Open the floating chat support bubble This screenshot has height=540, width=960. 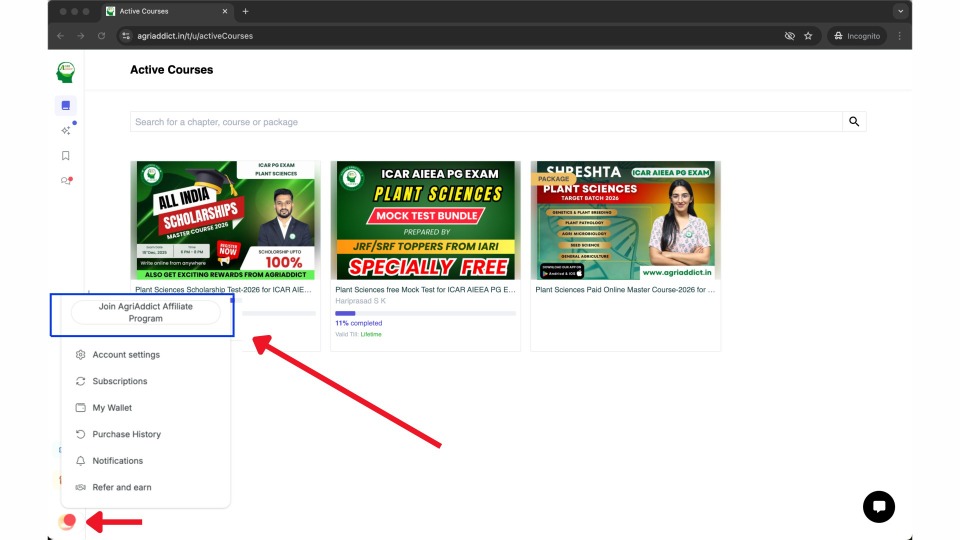tap(879, 507)
